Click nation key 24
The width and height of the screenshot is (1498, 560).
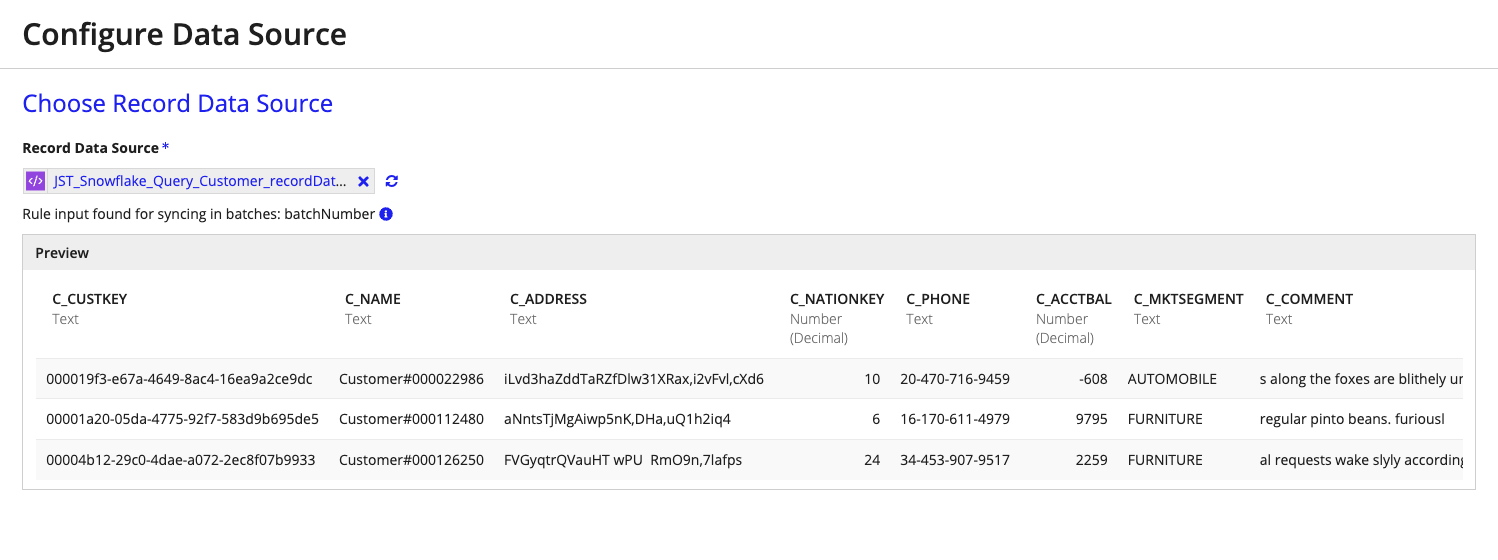tap(872, 460)
